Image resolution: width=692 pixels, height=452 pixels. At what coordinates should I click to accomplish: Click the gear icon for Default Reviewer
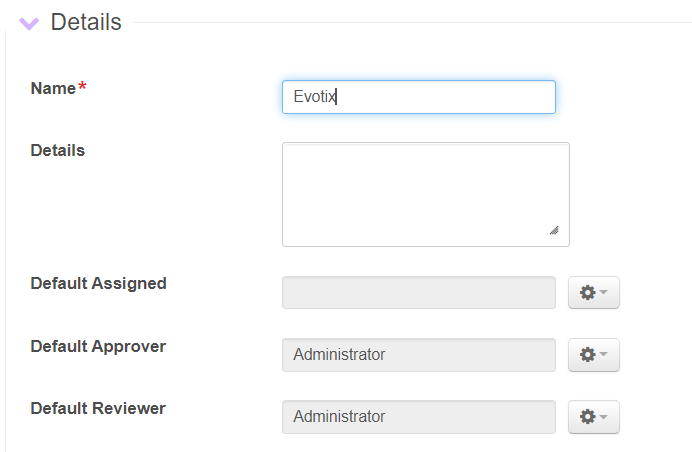(587, 417)
